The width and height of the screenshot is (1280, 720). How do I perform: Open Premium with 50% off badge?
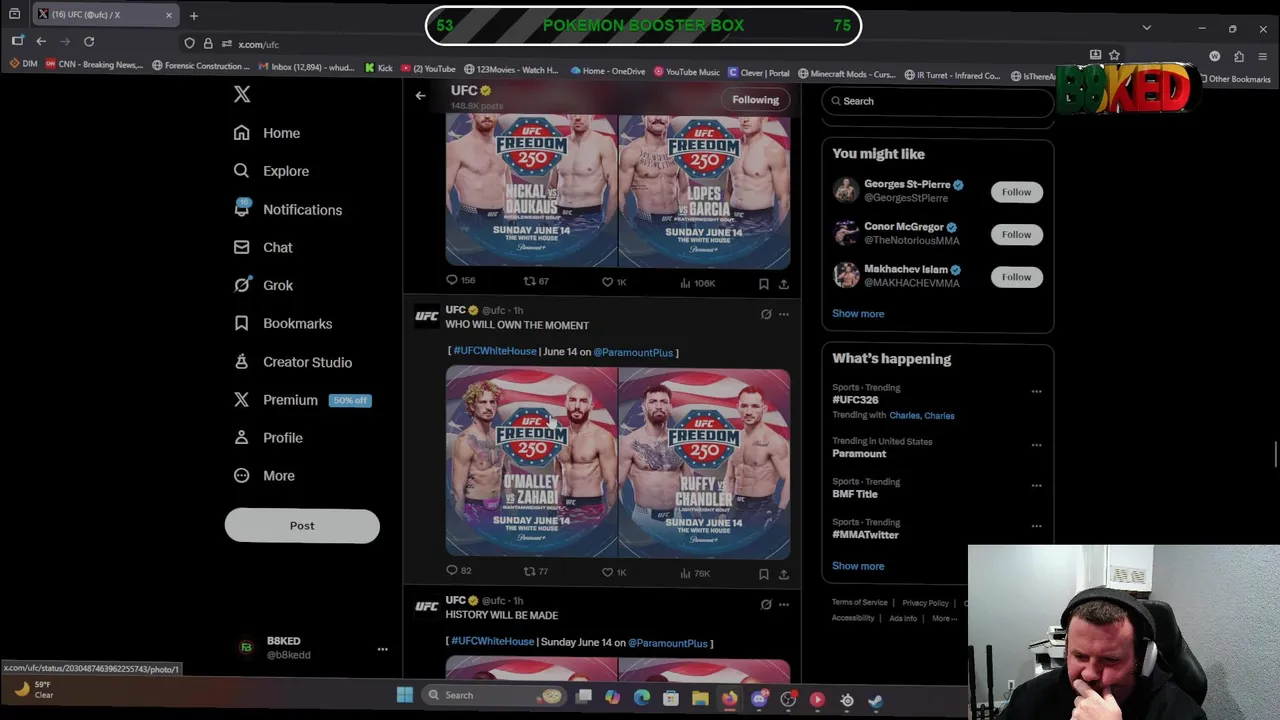[302, 400]
